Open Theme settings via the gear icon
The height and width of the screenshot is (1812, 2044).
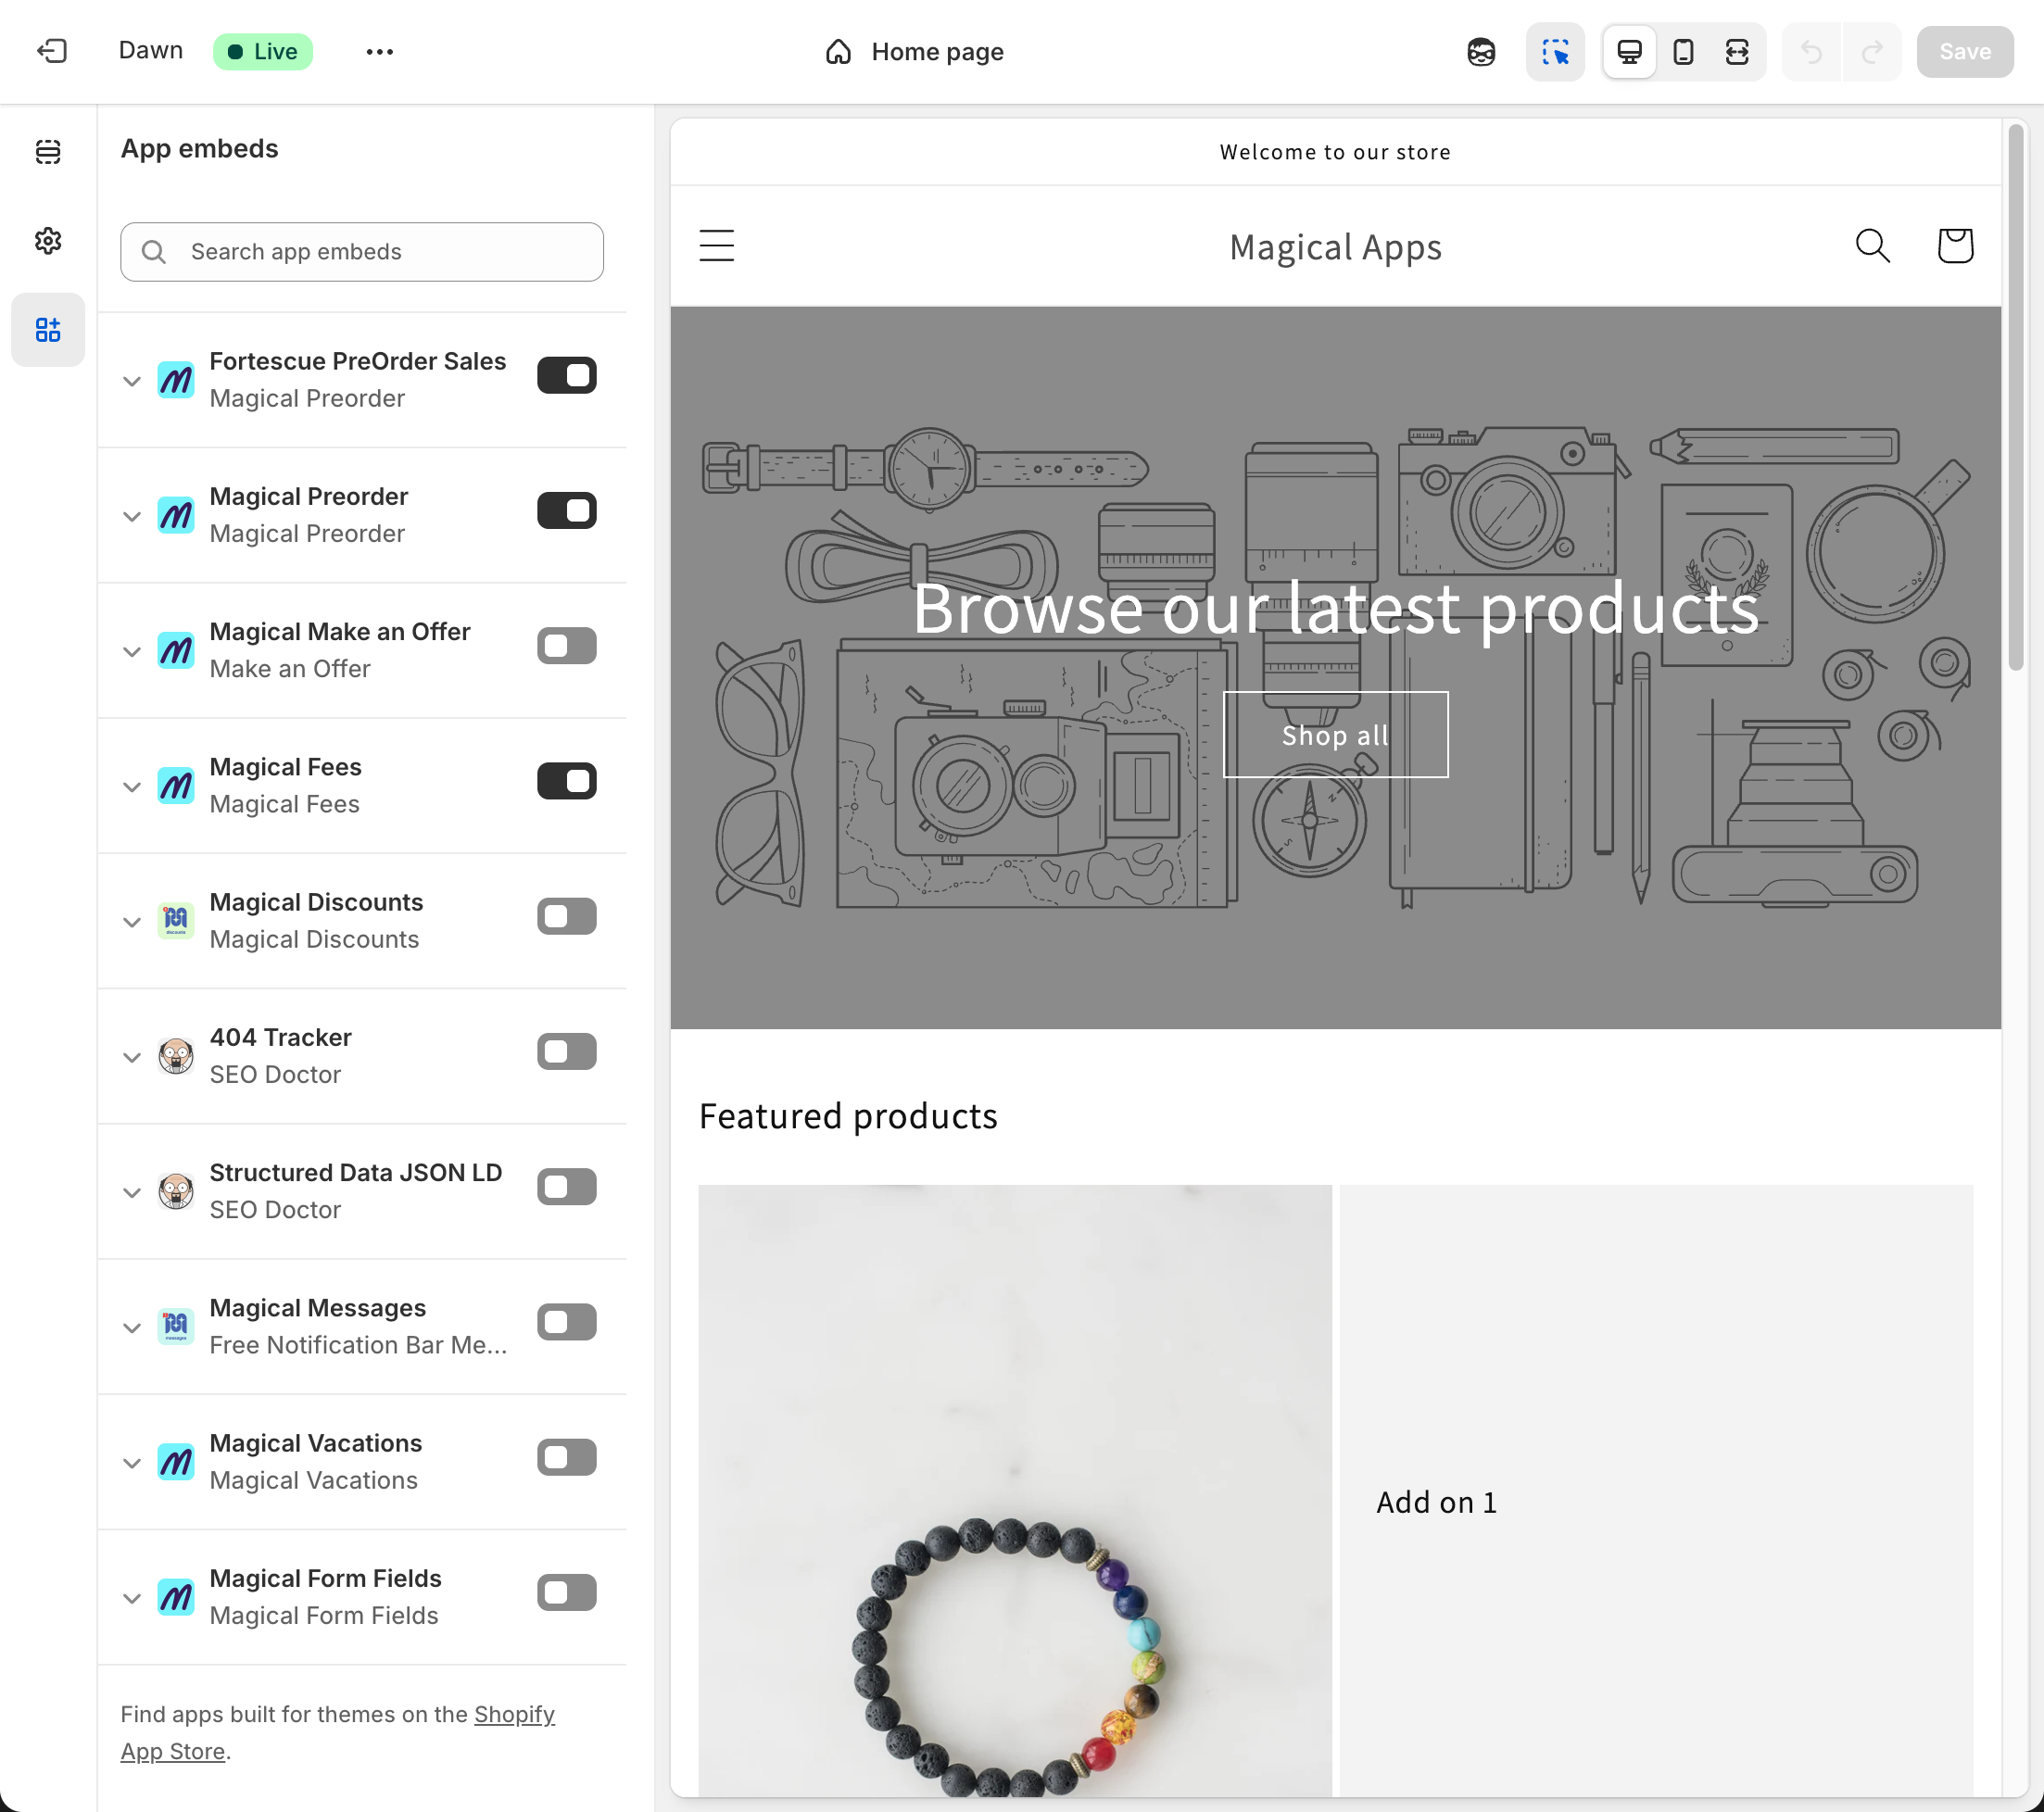[48, 240]
